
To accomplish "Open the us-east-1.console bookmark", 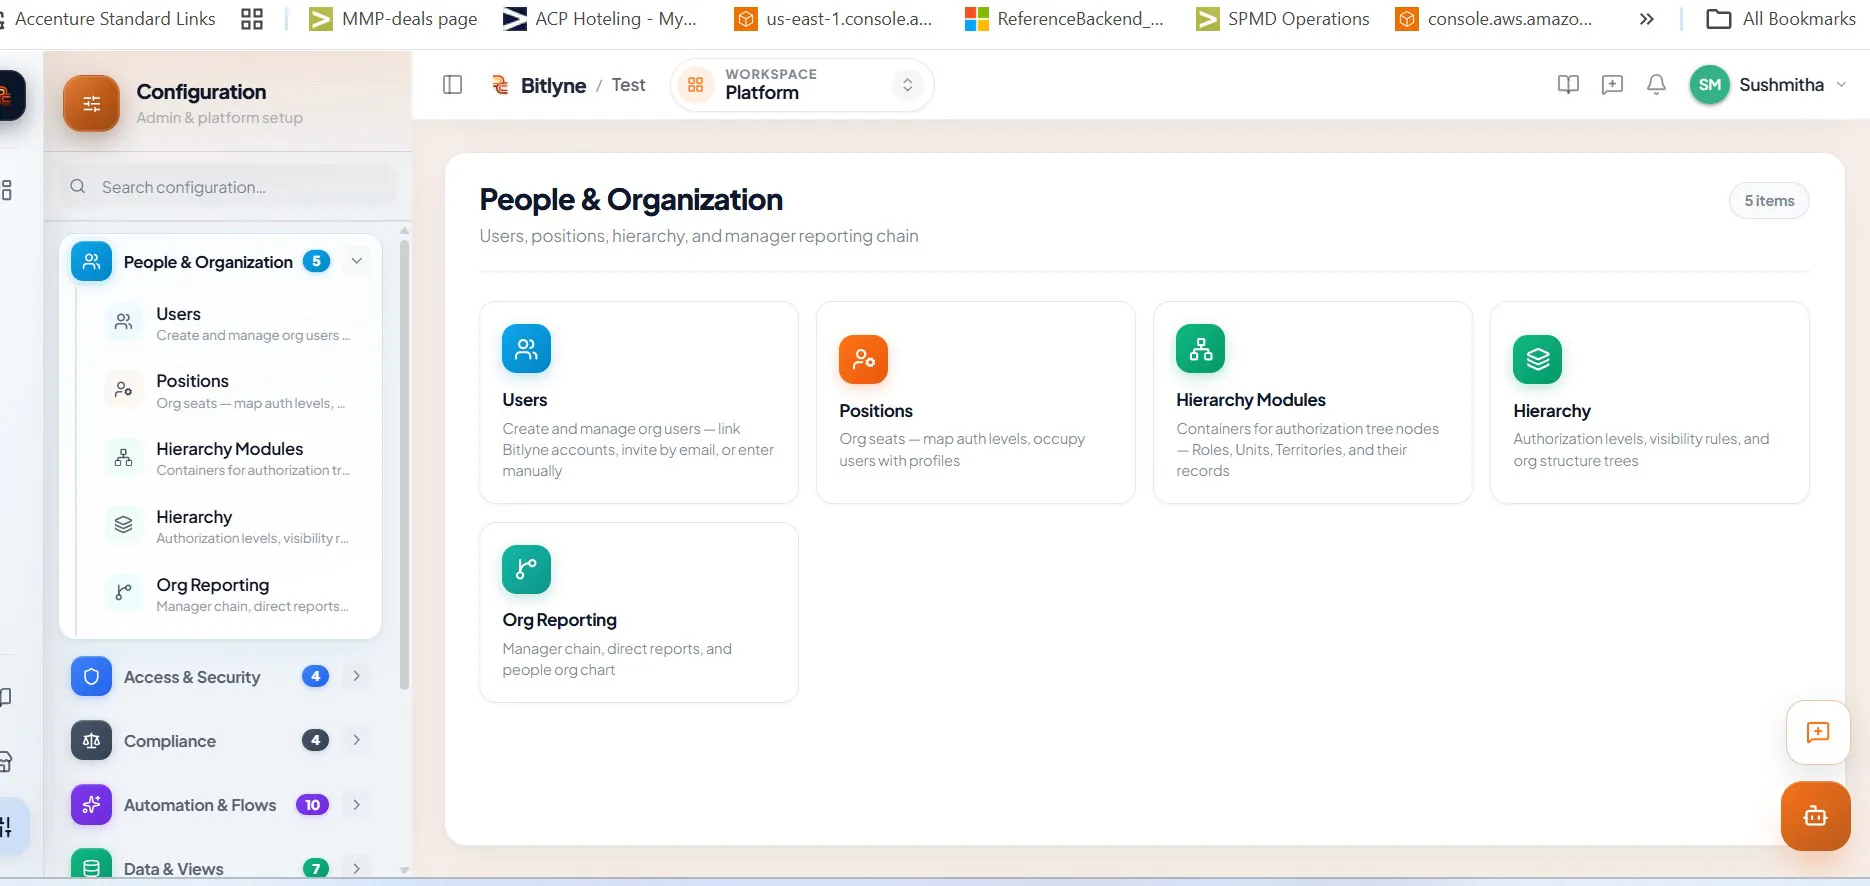I will click(x=833, y=19).
